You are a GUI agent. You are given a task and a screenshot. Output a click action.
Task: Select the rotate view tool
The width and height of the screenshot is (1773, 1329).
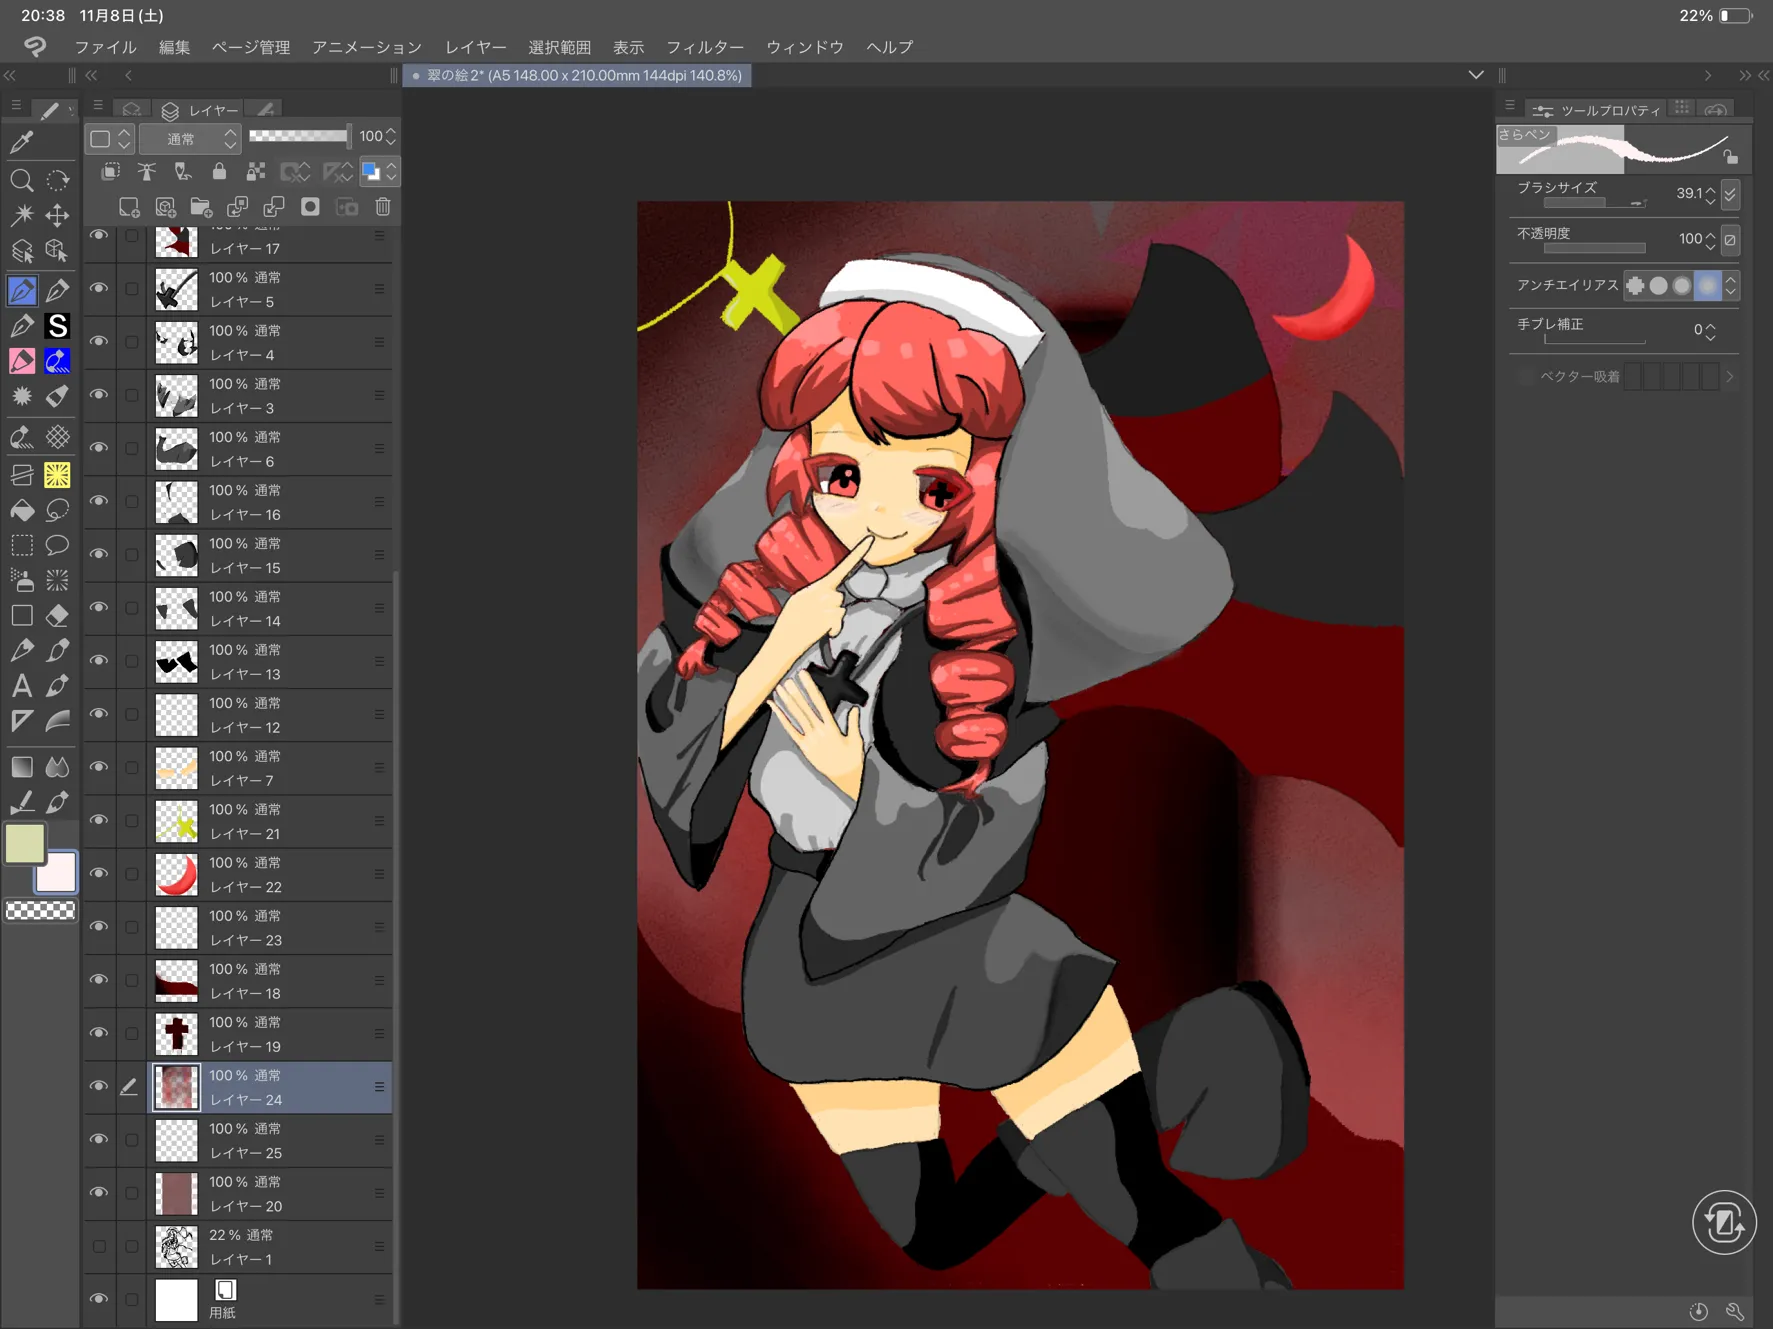(58, 180)
